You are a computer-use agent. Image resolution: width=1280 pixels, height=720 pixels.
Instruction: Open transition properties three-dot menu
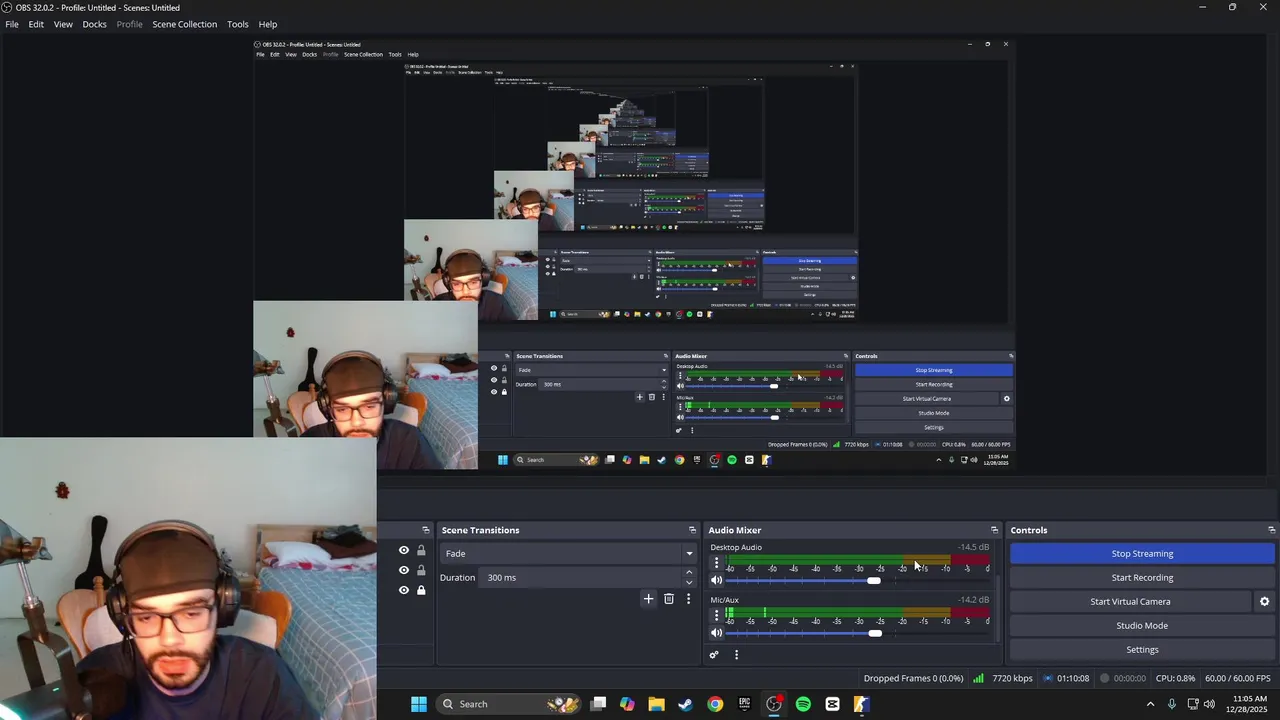tap(688, 599)
